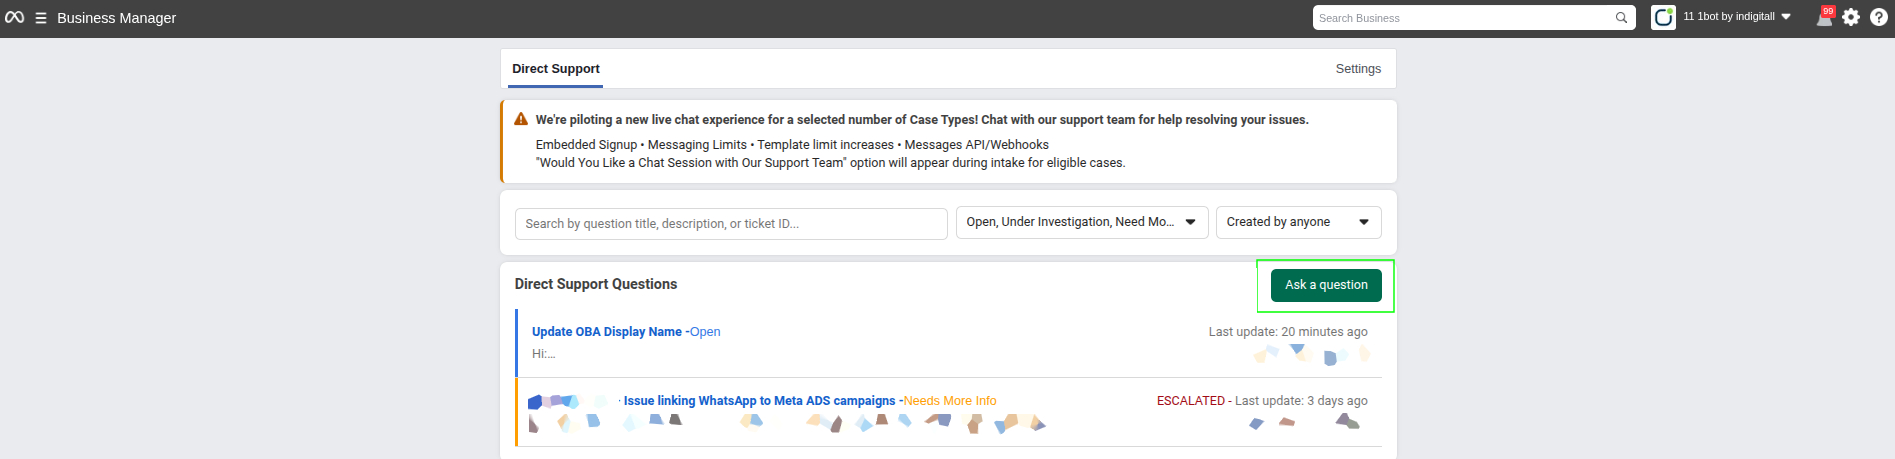Click the search magnifier icon

(x=1621, y=18)
